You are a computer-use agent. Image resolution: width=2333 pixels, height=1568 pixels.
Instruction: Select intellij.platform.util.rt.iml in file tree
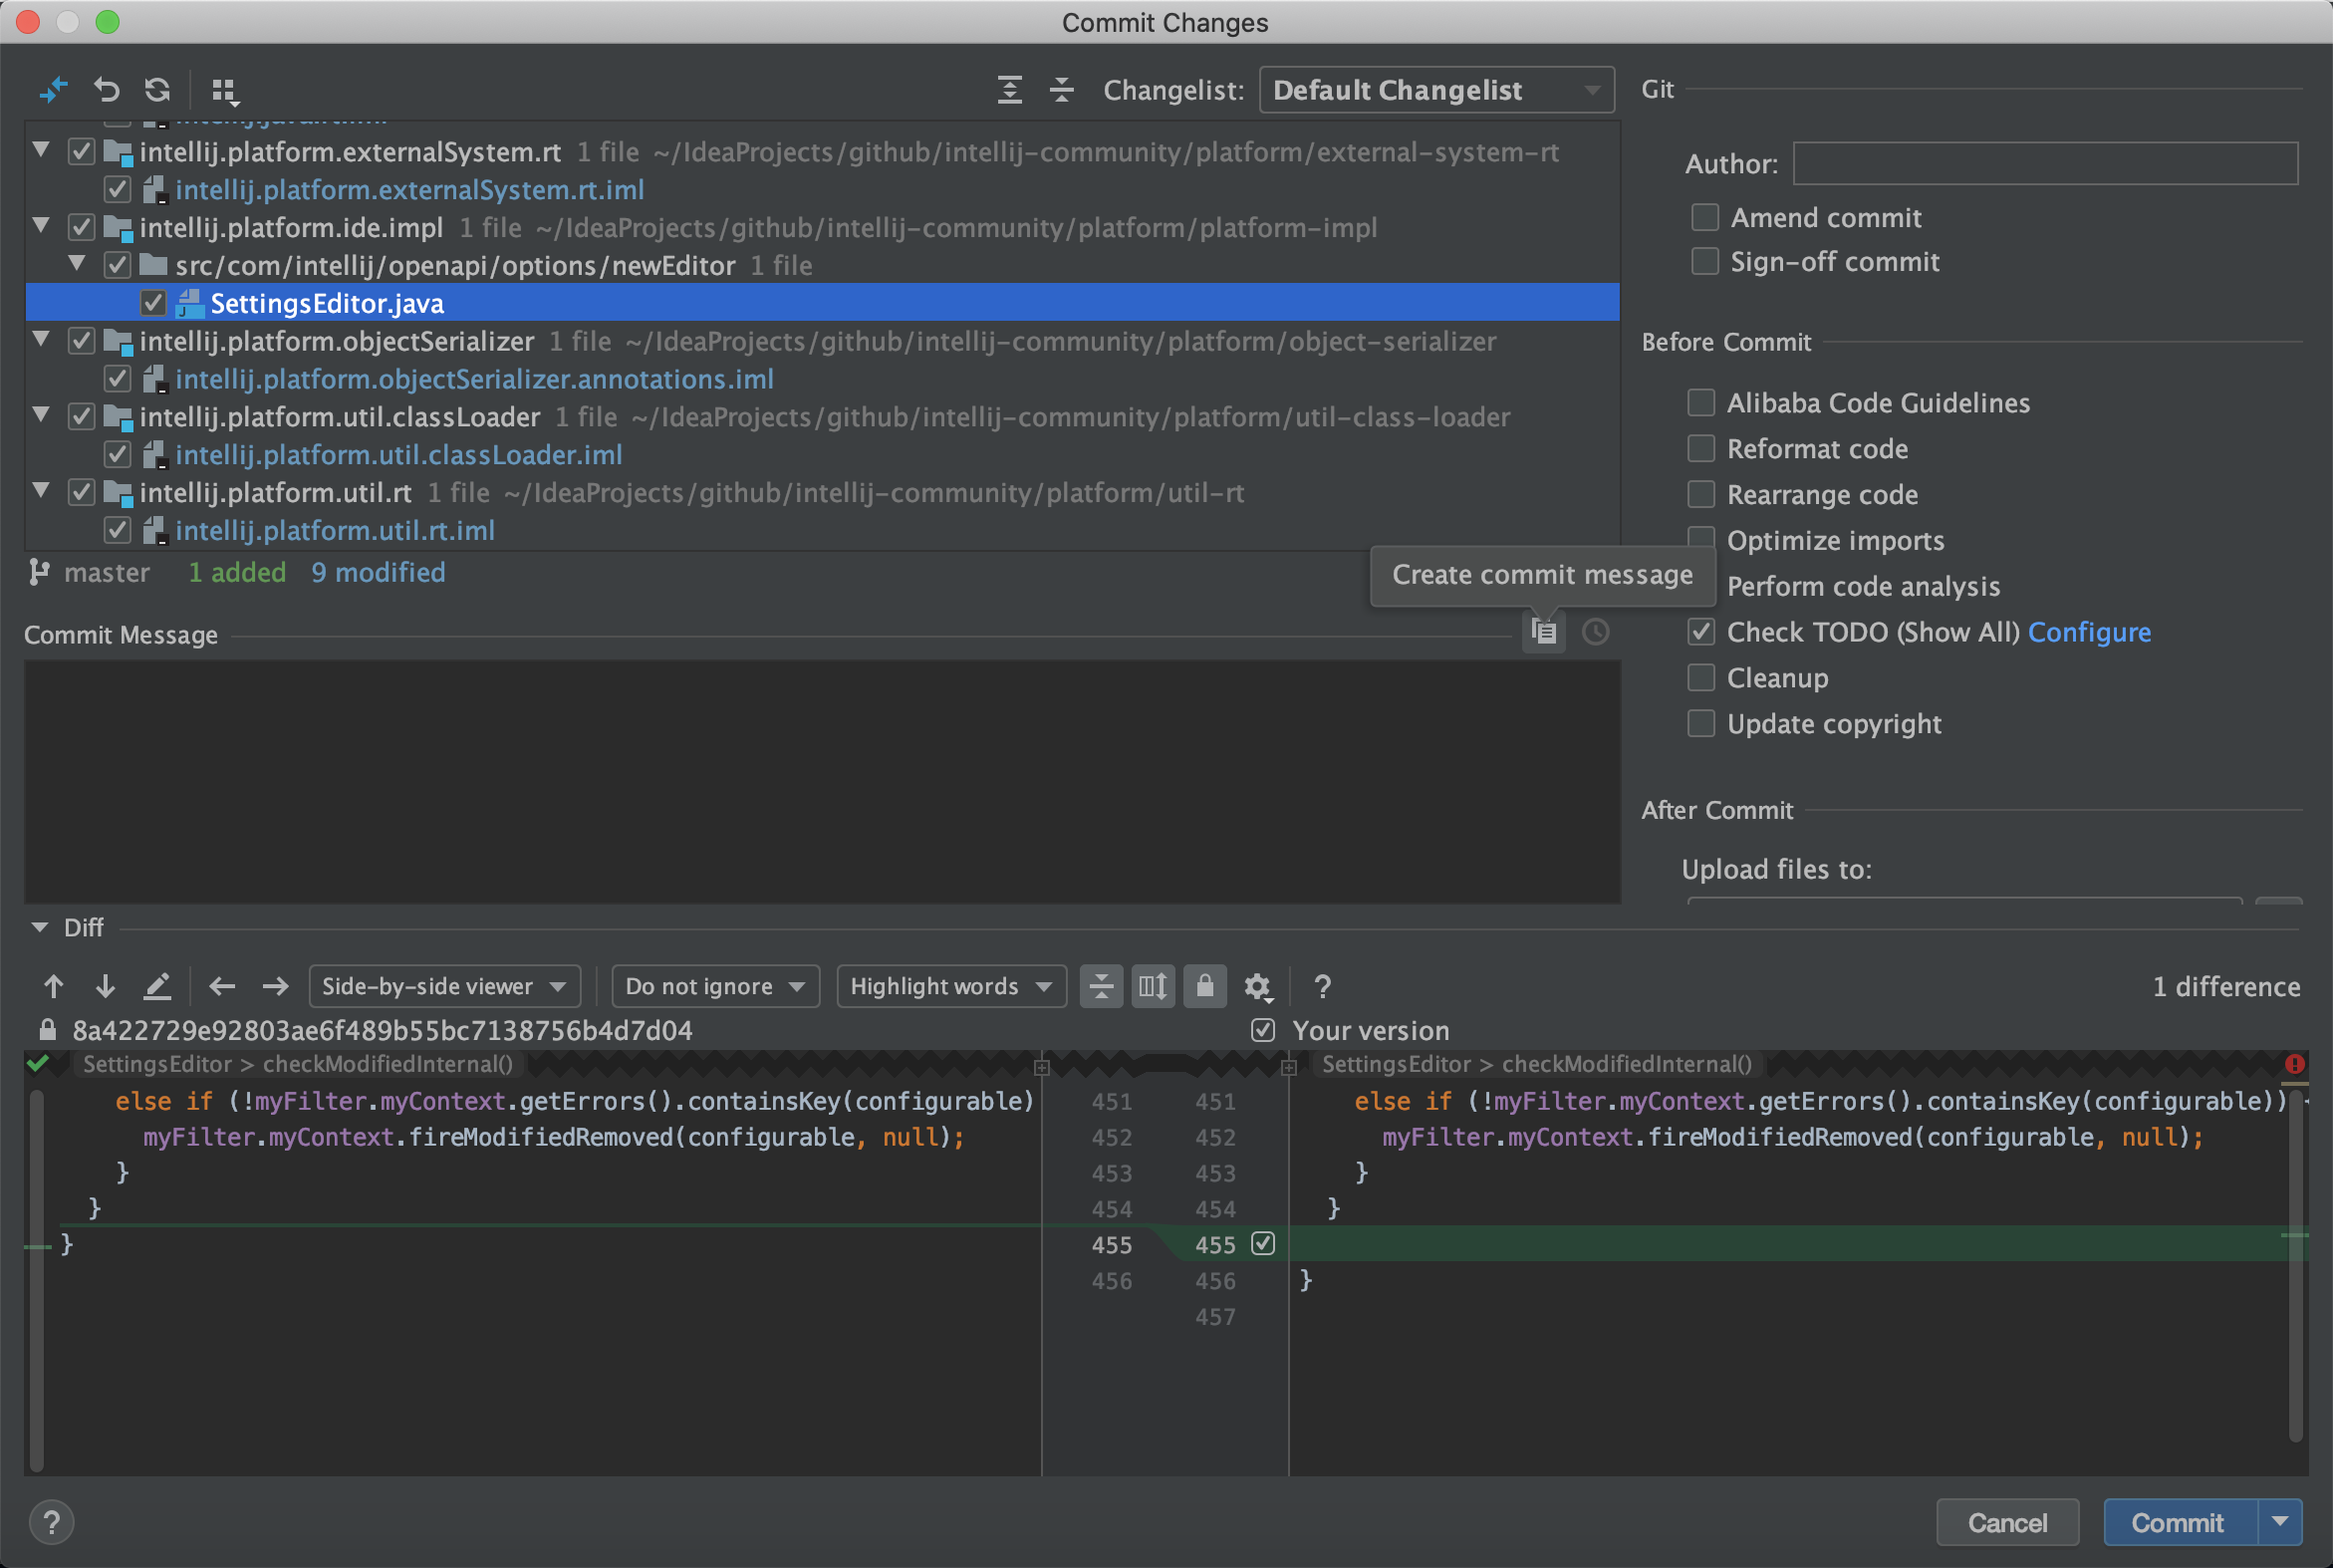tap(334, 530)
